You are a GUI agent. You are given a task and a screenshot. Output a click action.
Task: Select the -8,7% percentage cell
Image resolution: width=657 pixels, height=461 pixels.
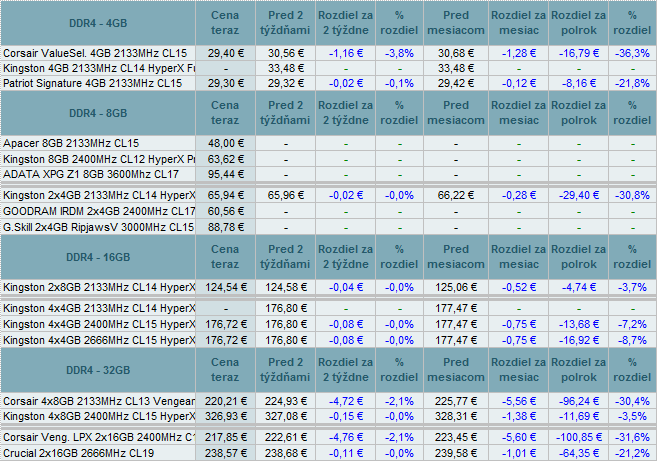pos(632,340)
